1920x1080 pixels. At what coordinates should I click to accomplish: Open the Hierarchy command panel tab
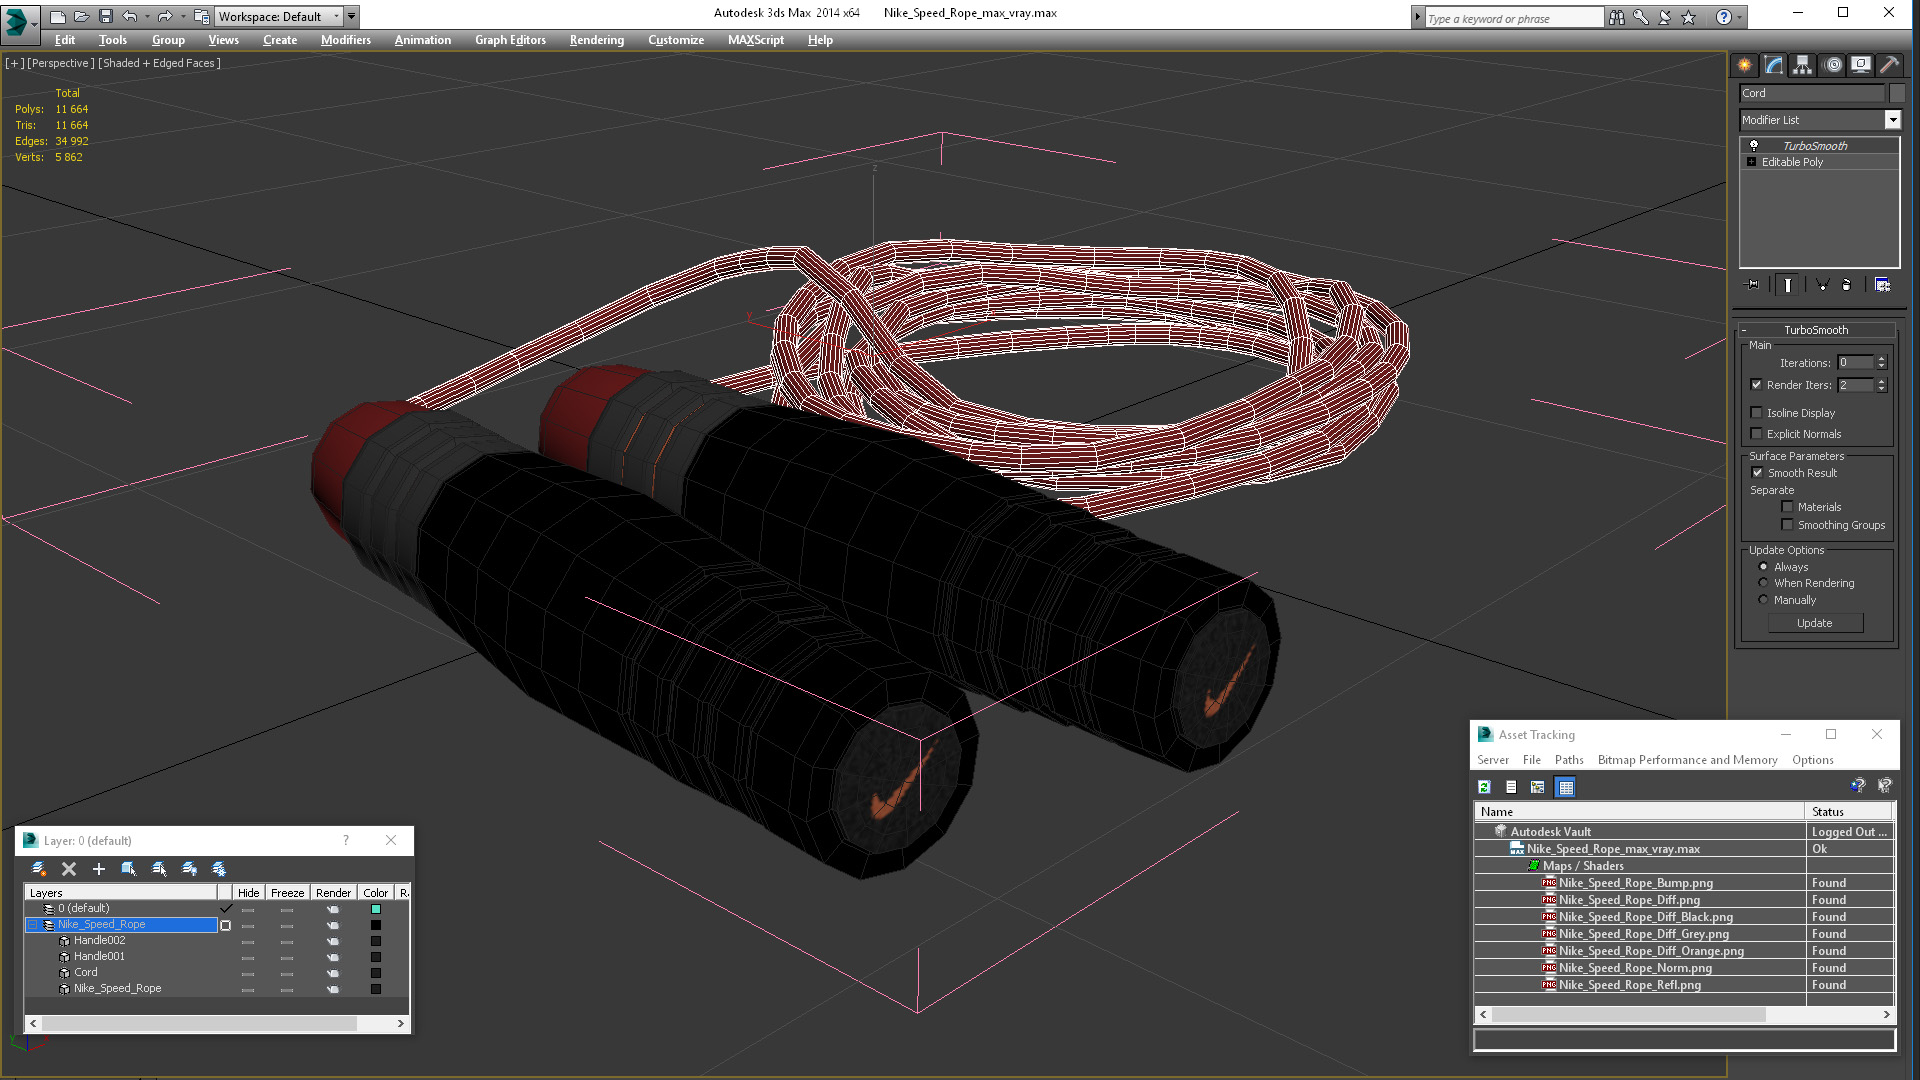click(x=1802, y=65)
